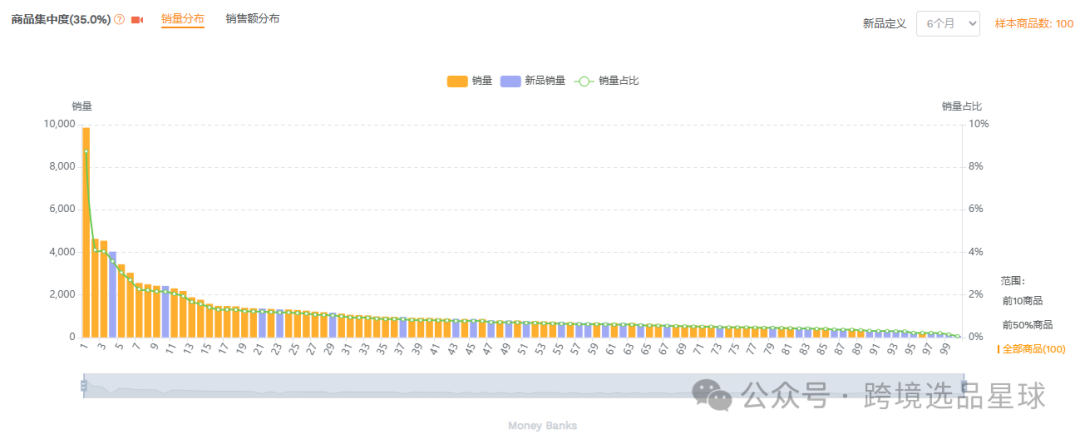
Task: Click the middle of the data zoom track
Action: coord(523,386)
